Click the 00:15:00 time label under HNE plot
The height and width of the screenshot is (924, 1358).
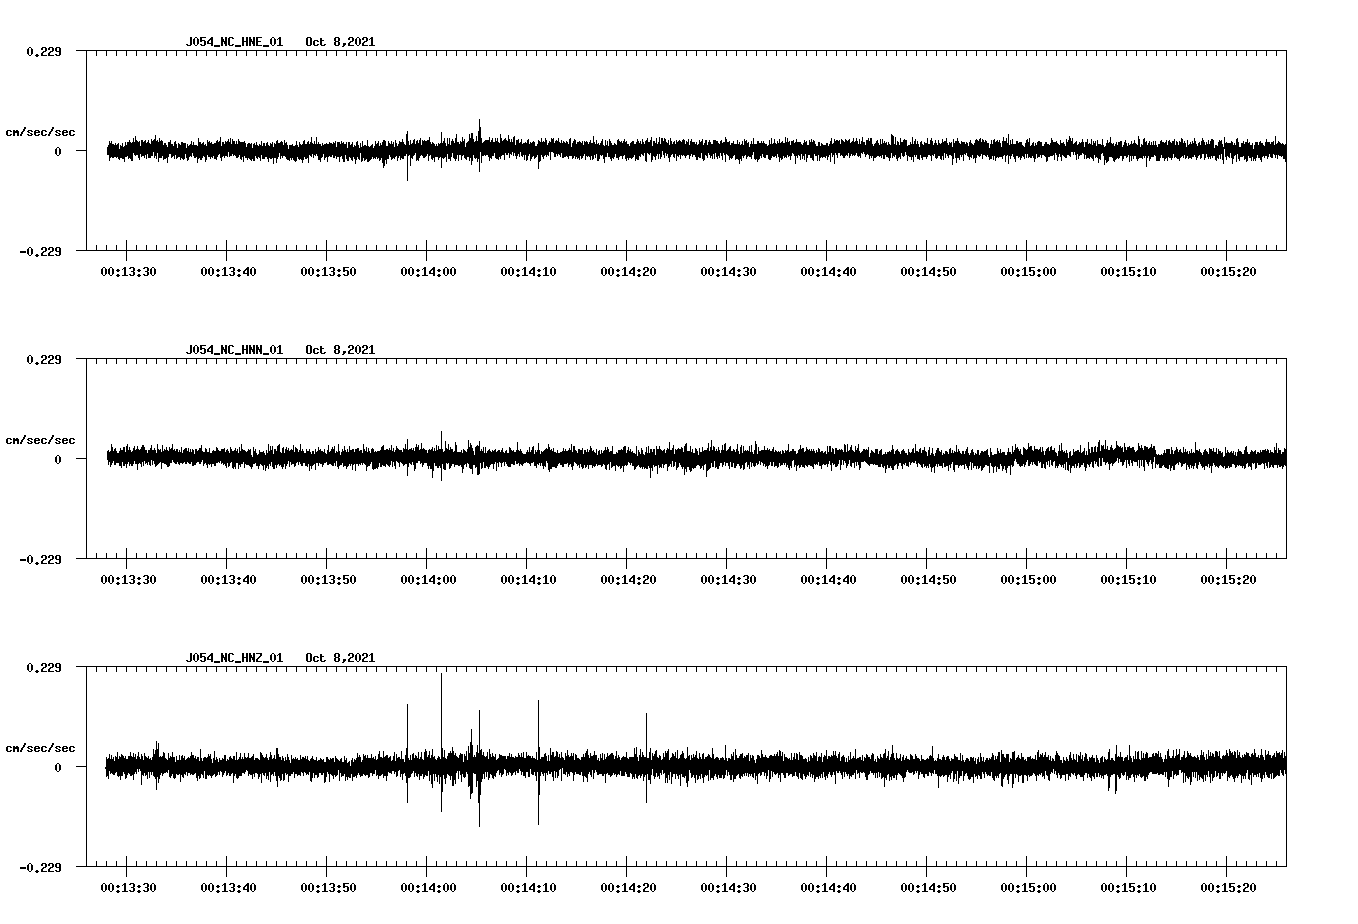tap(1028, 272)
